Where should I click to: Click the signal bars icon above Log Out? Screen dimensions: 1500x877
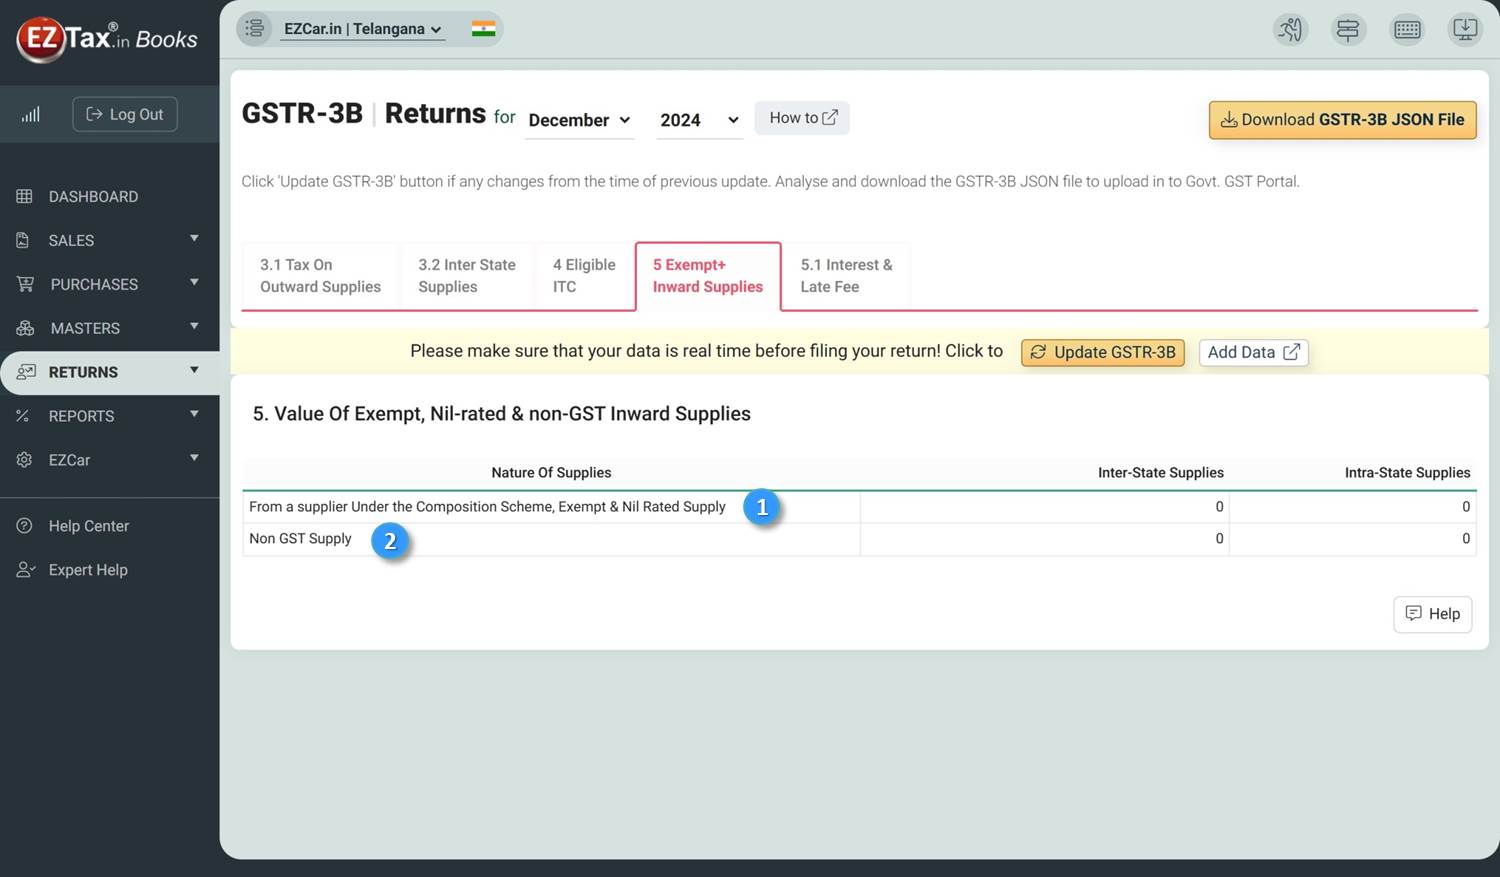coord(30,114)
